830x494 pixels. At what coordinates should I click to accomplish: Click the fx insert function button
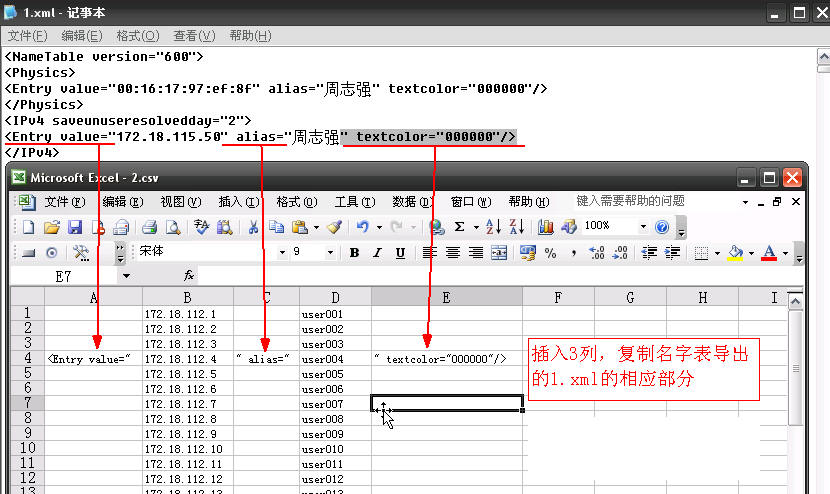pyautogui.click(x=189, y=275)
